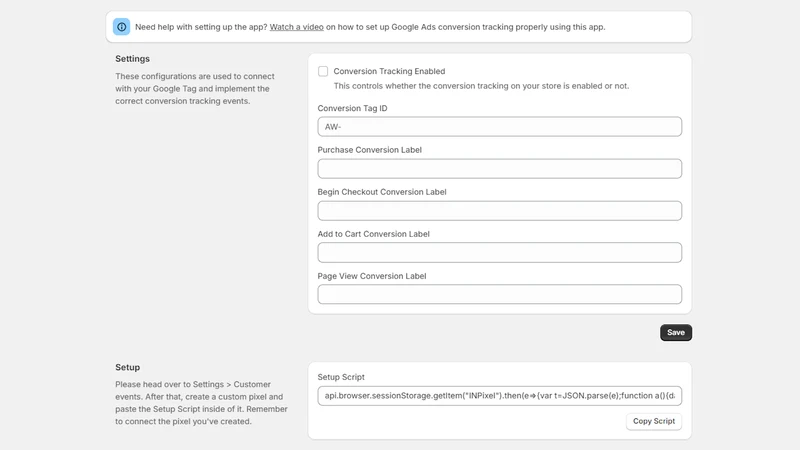Save the conversion tracking settings
Screen dimensions: 800x450
676,333
